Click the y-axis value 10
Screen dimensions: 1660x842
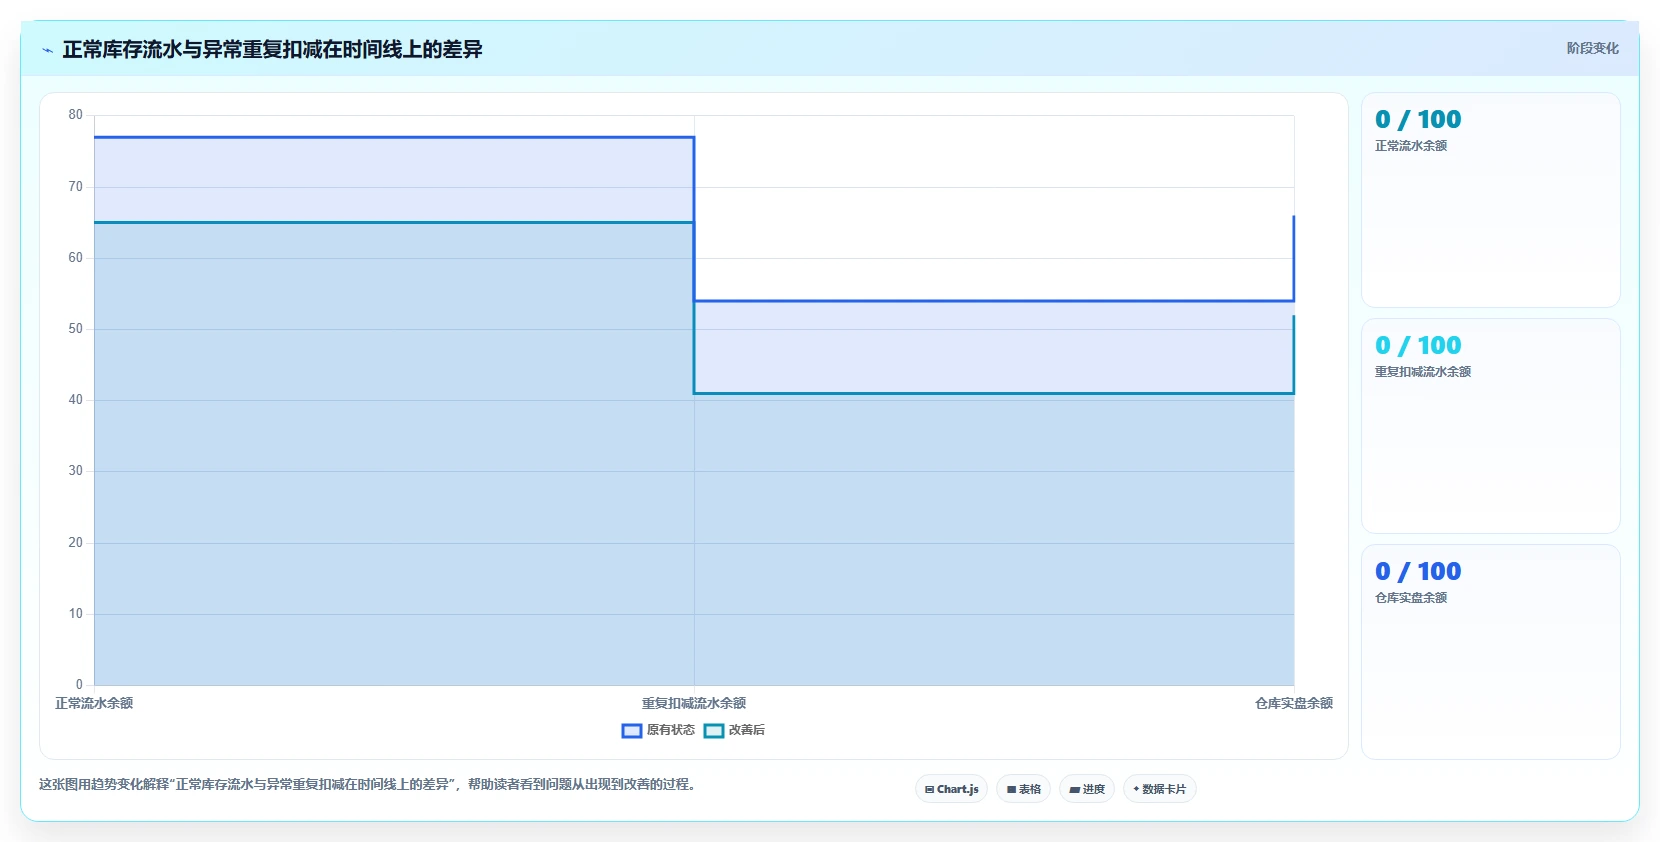tap(76, 613)
